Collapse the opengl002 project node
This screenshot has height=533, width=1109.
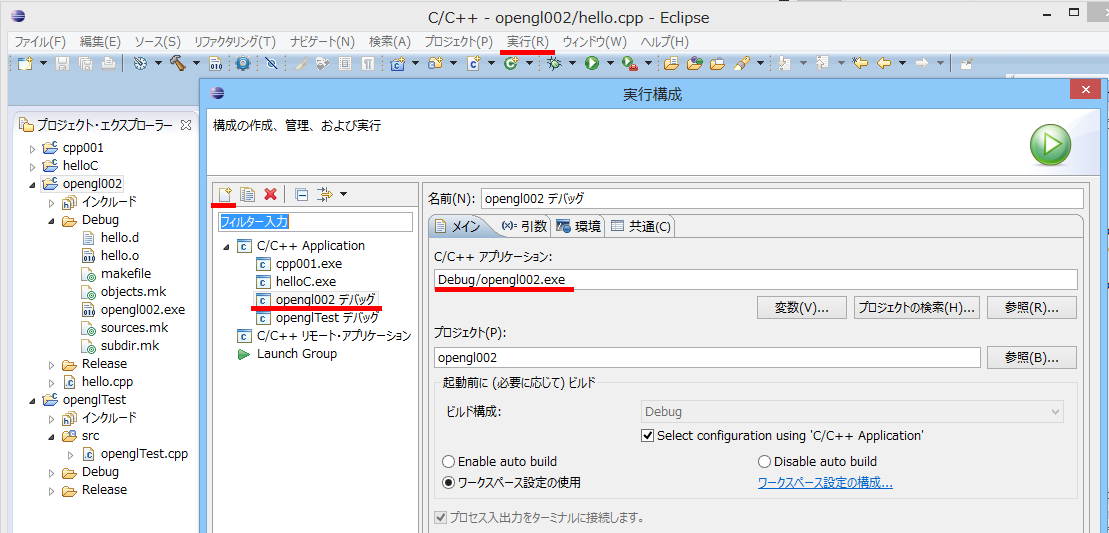pos(31,184)
